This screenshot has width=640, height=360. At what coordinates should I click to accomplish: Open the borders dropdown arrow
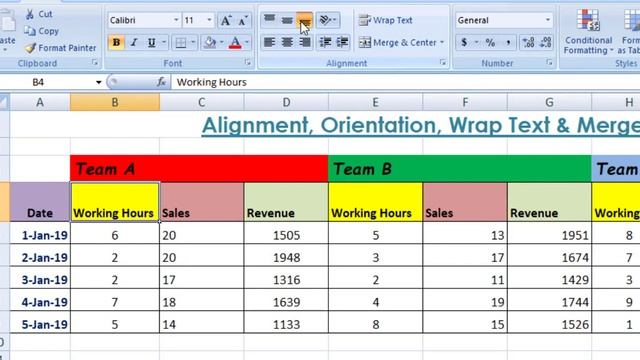point(193,42)
